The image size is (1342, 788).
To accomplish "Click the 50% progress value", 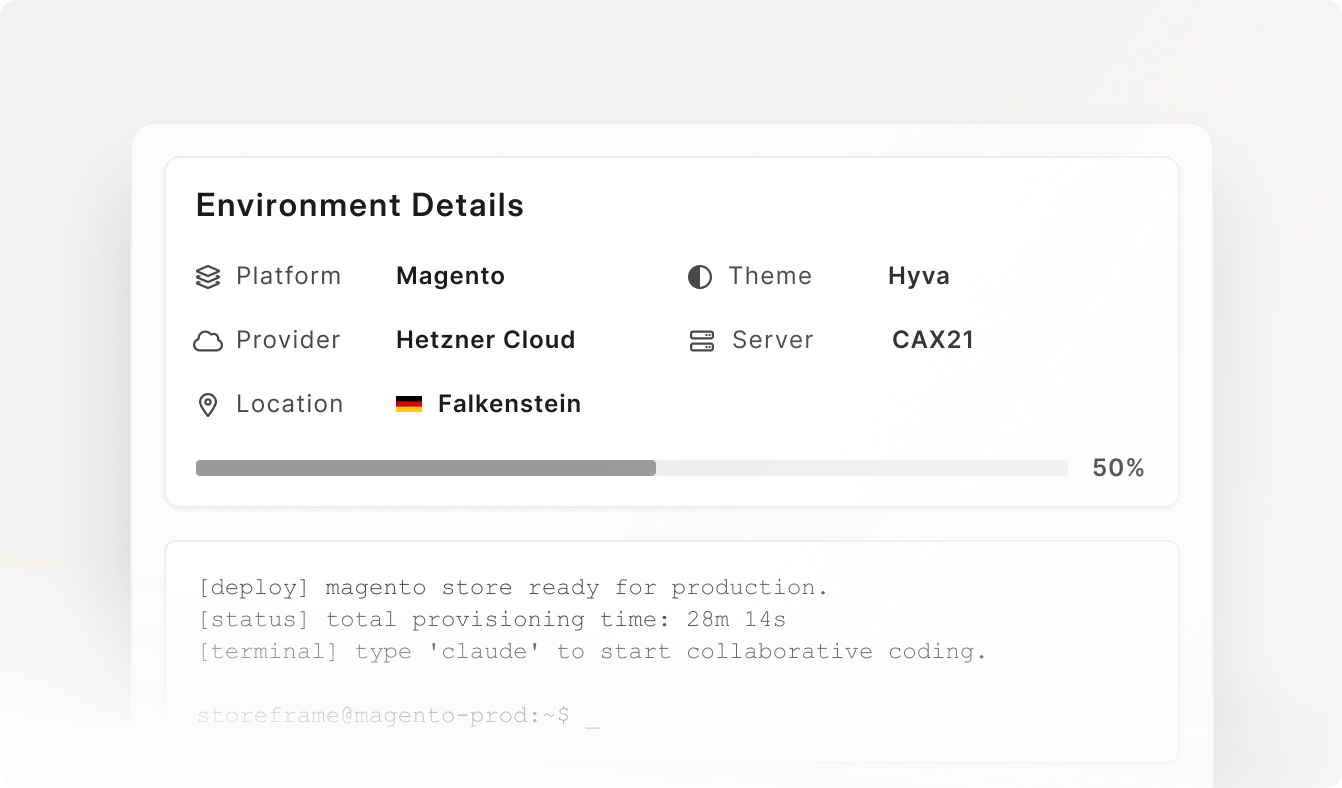I will click(1118, 468).
